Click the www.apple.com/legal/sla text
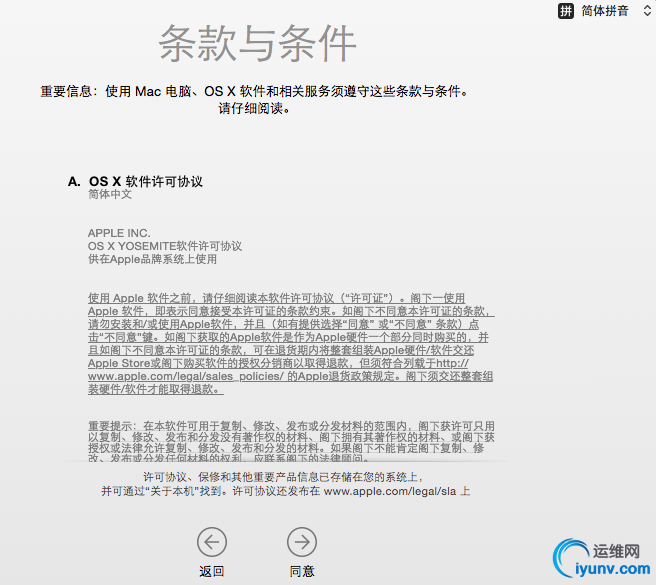This screenshot has width=656, height=585. tap(390, 491)
